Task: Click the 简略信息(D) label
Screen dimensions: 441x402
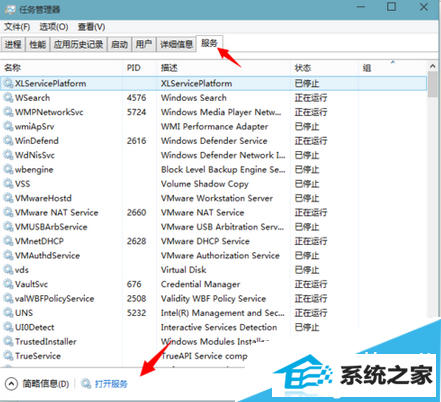Action: click(x=46, y=384)
